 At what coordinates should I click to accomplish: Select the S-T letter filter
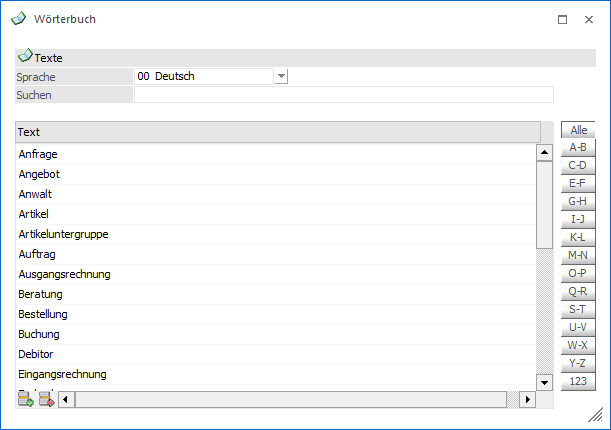click(x=577, y=310)
